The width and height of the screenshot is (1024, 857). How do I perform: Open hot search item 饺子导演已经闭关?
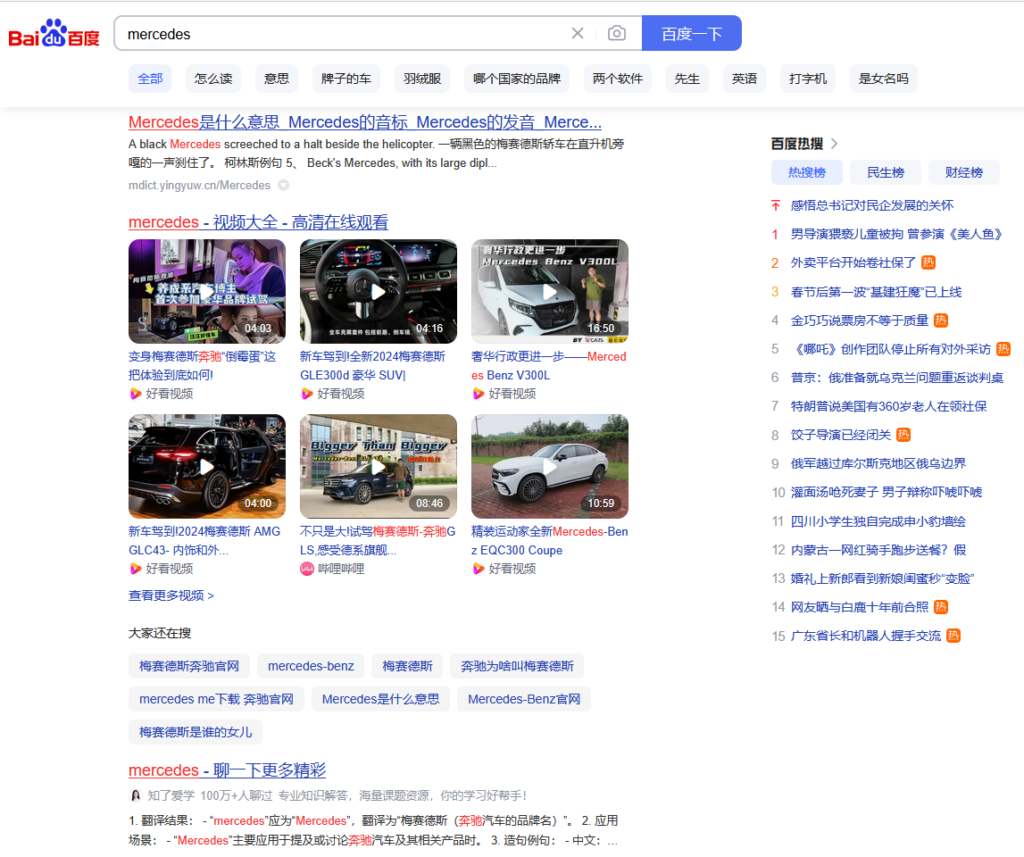pyautogui.click(x=840, y=434)
